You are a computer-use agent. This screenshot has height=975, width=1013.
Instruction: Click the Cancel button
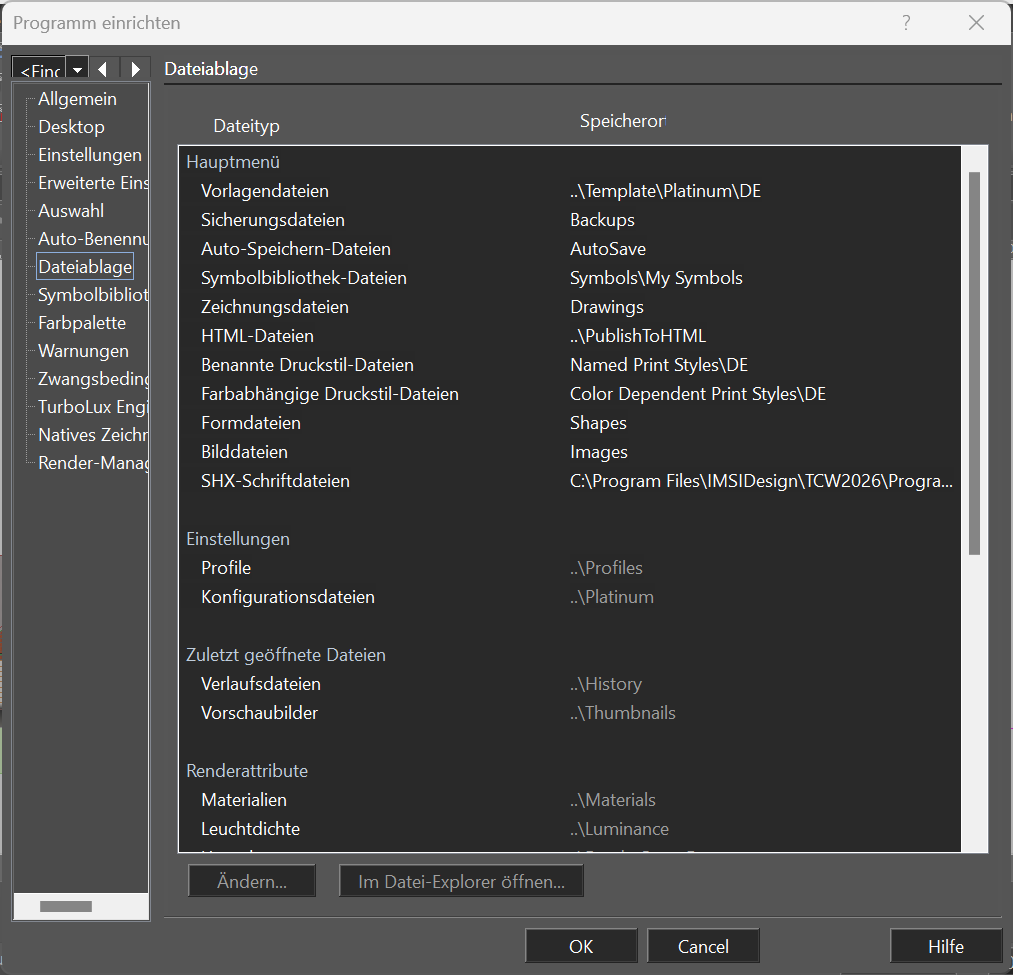coord(703,947)
